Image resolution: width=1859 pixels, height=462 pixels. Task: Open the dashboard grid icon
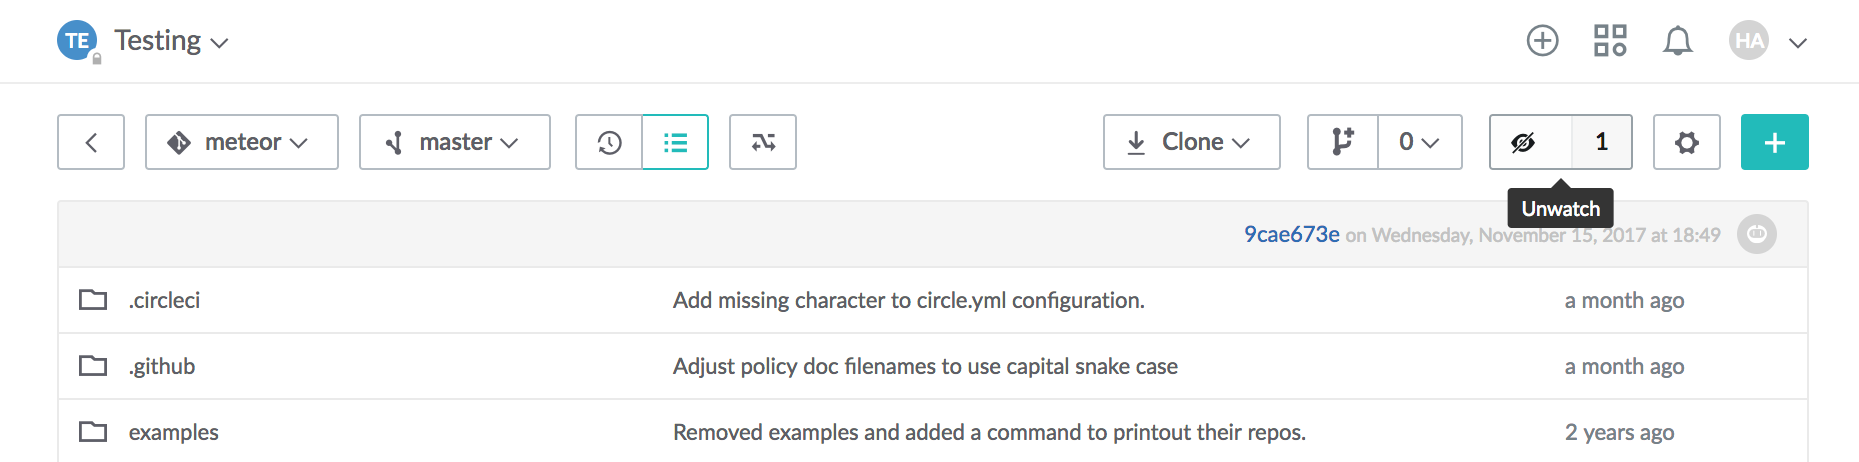coord(1610,41)
